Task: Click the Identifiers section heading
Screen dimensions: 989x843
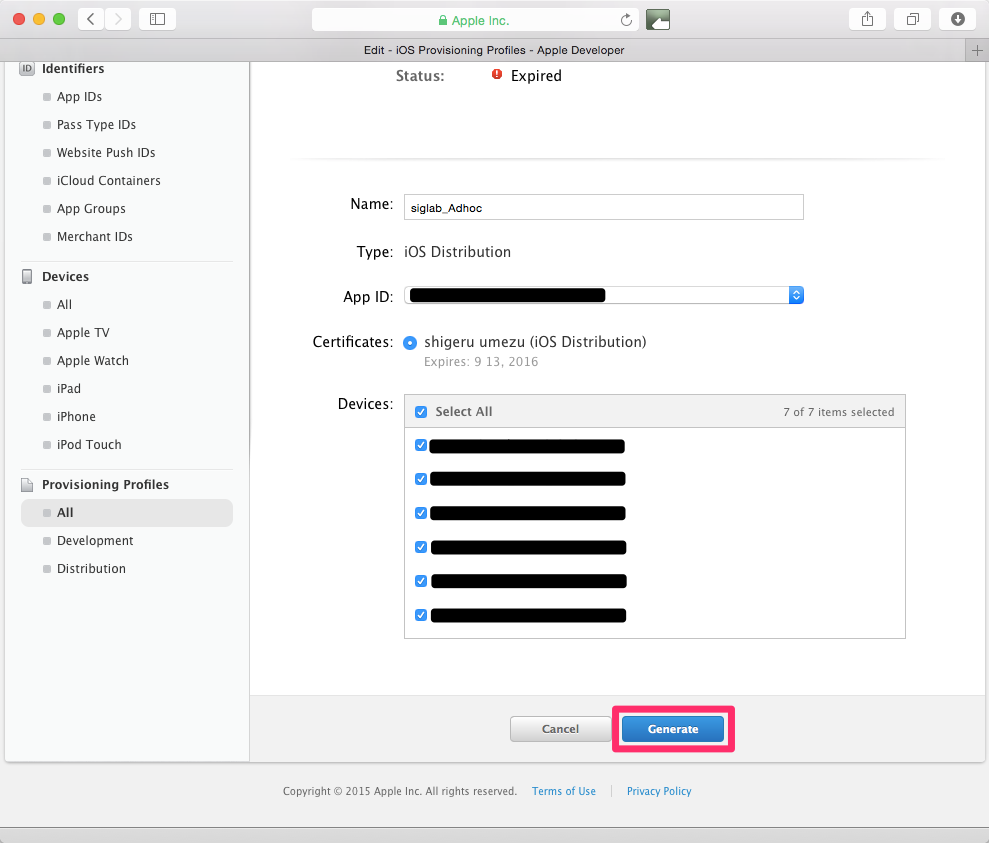Action: (x=73, y=69)
